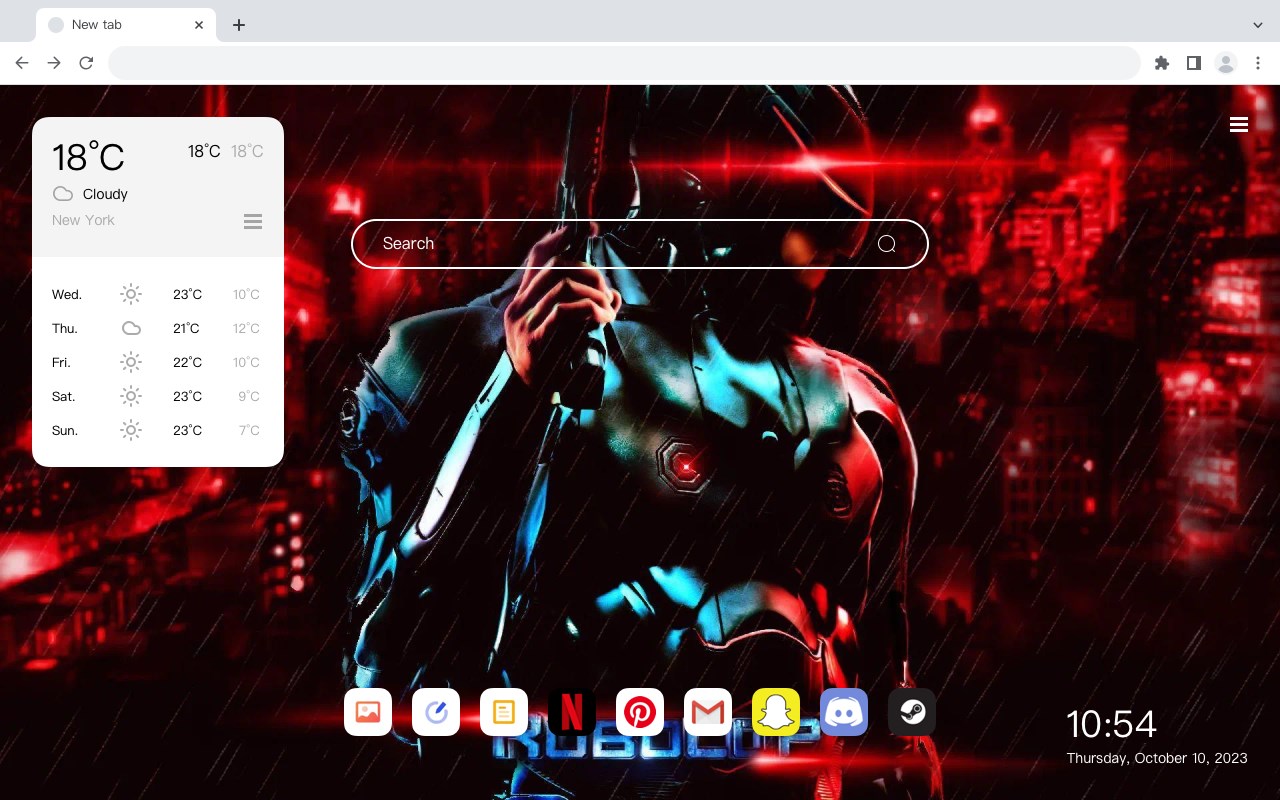Open the tab search dropdown arrow
The width and height of the screenshot is (1280, 800).
[1258, 25]
